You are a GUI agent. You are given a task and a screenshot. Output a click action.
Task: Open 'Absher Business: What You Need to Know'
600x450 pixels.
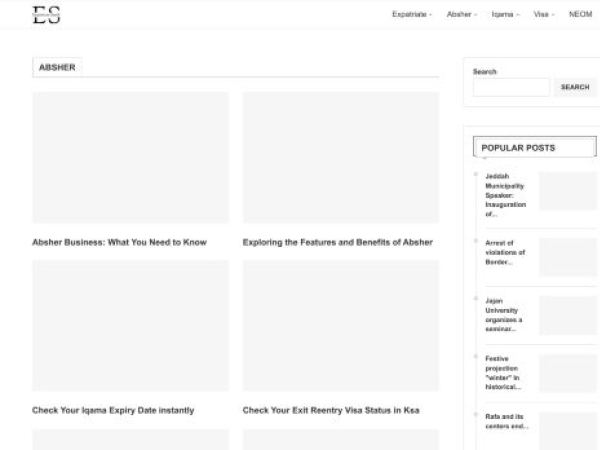[119, 242]
